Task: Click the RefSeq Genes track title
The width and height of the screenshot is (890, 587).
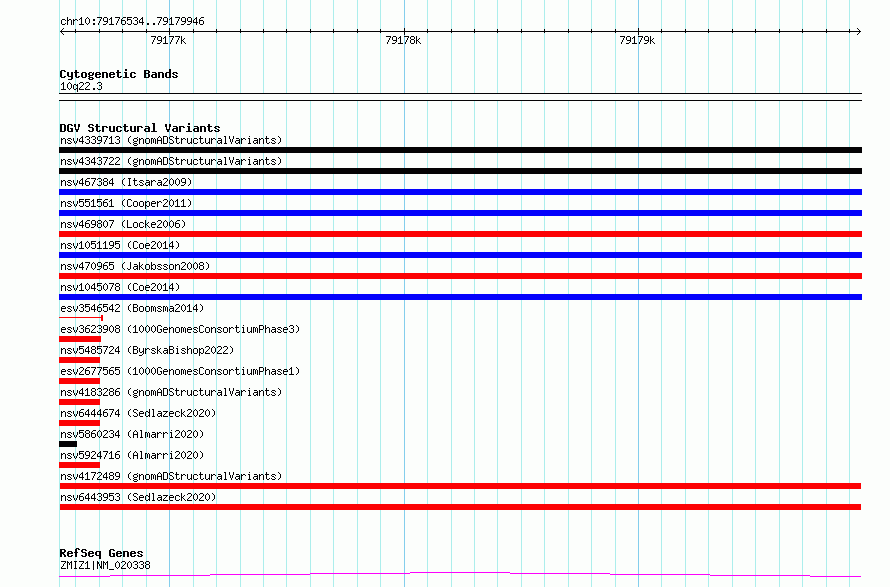Action: tap(101, 554)
